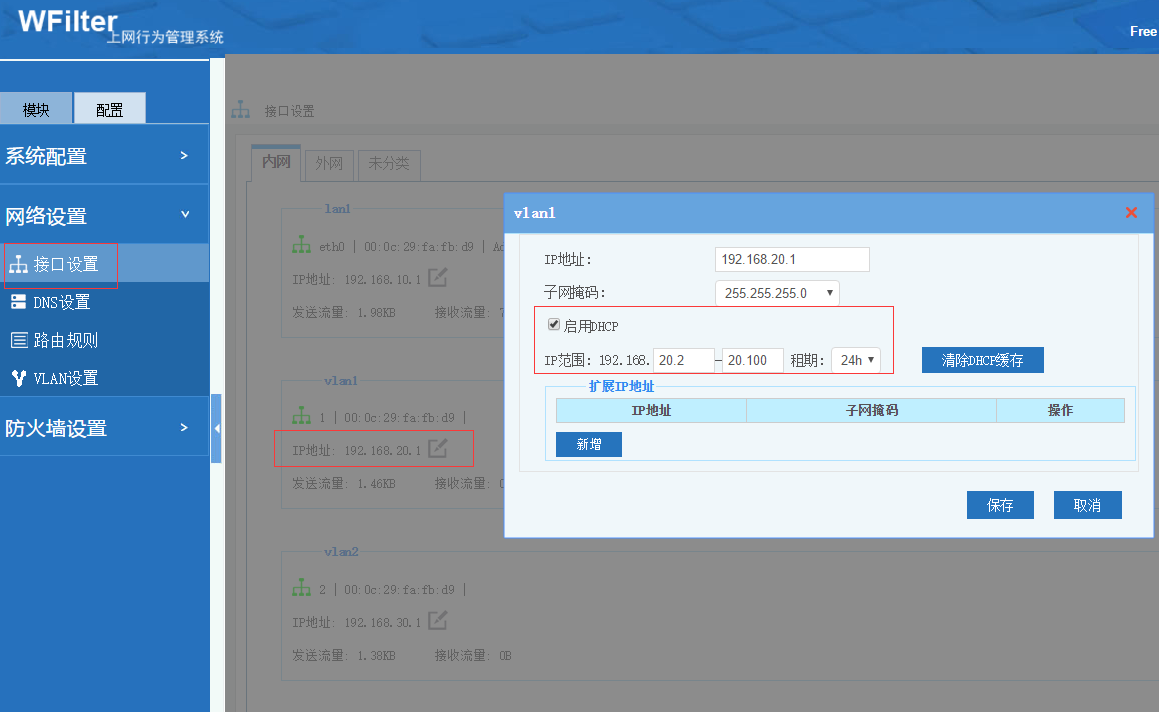1159x712 pixels.
Task: Click the IP地址 input field
Action: 792,259
